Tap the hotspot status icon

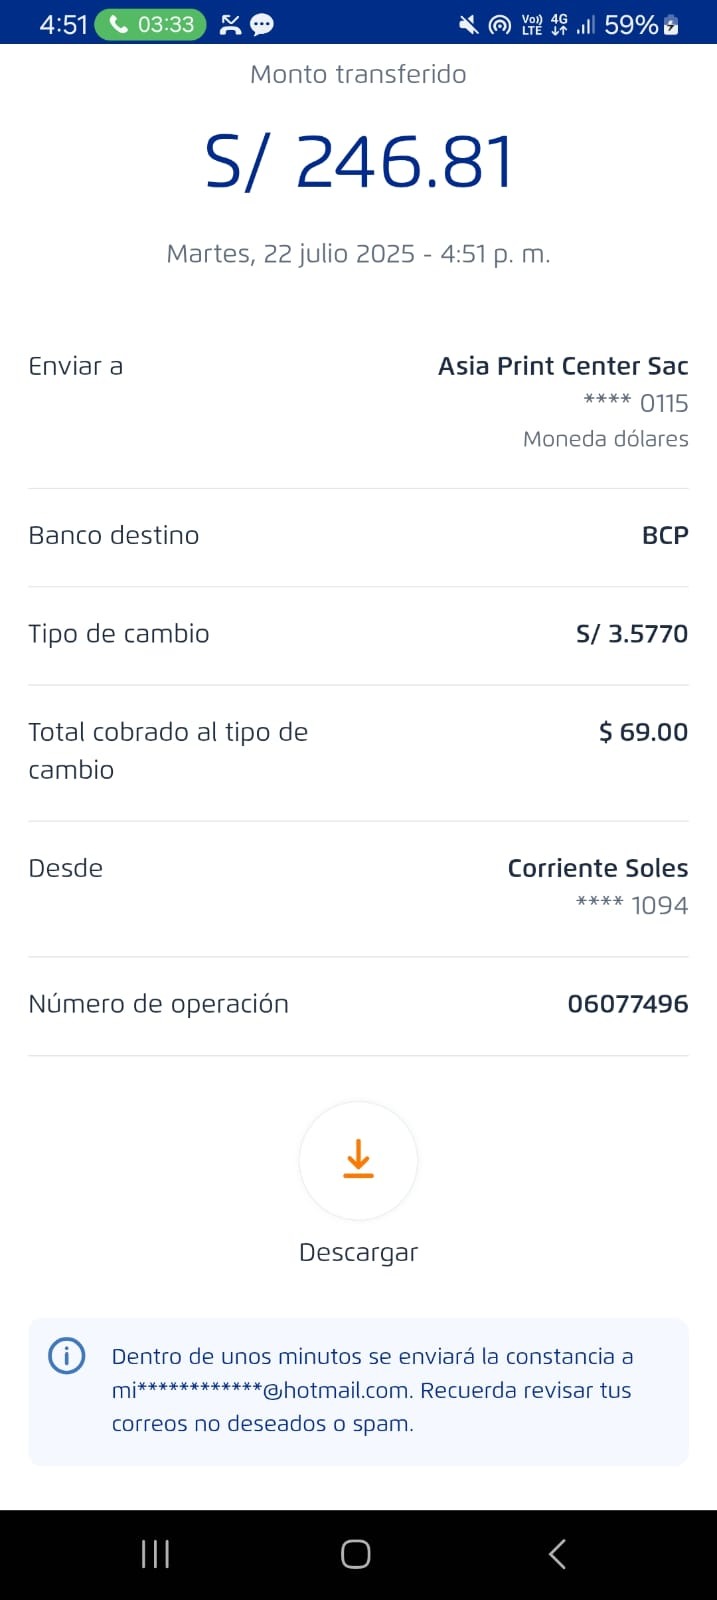click(x=499, y=25)
